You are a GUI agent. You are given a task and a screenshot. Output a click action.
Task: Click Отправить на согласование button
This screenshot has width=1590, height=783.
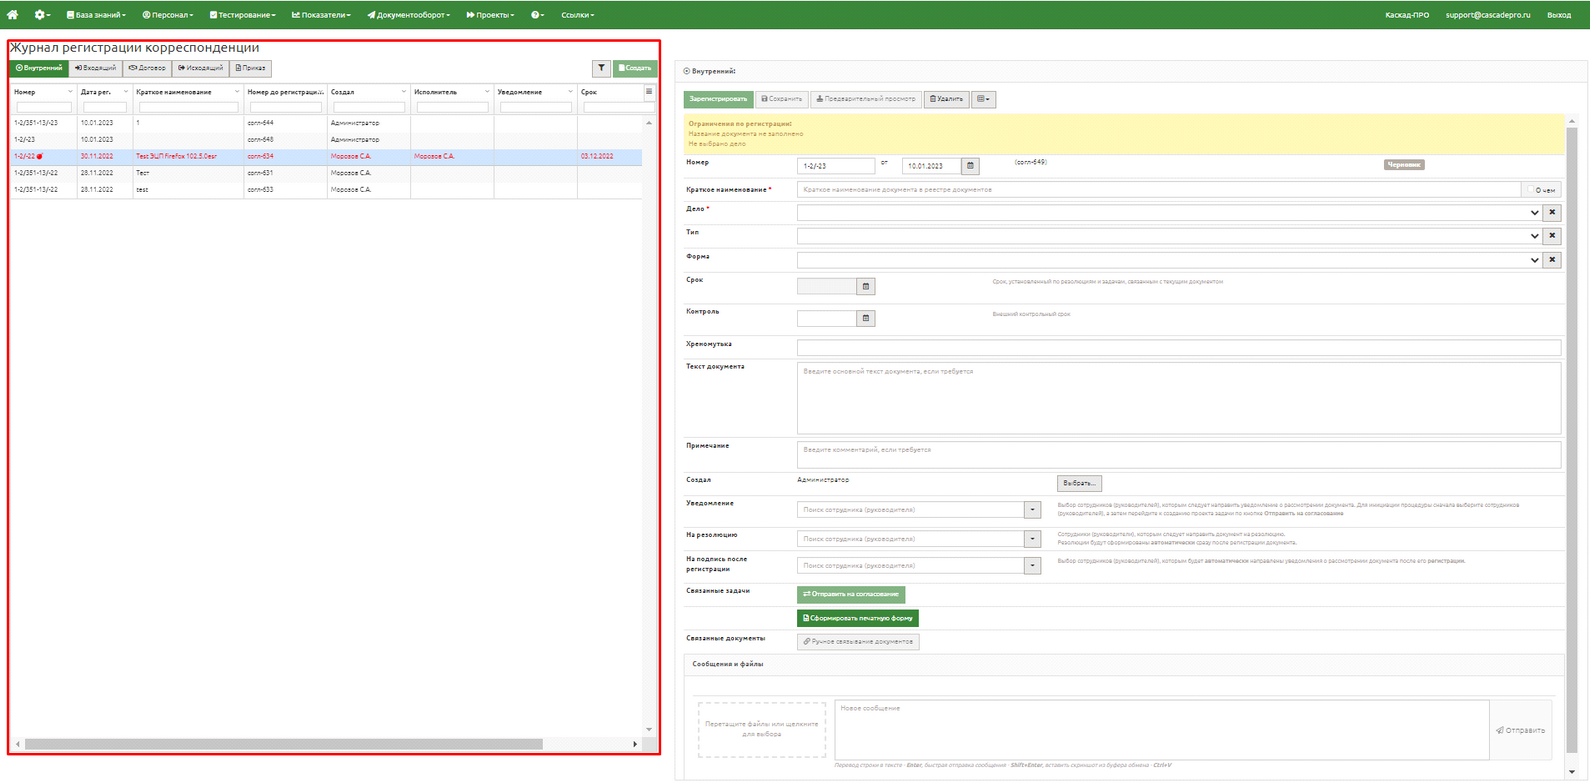(x=851, y=594)
